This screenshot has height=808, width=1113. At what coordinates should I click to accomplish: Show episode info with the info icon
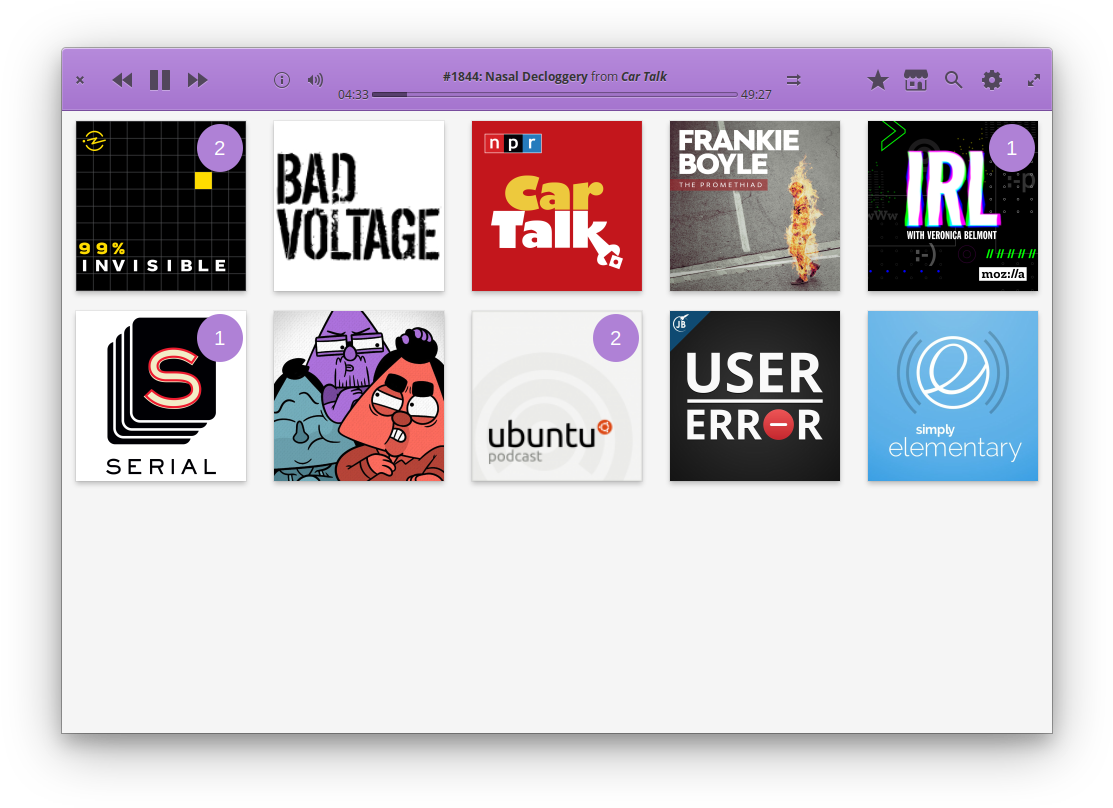[282, 80]
